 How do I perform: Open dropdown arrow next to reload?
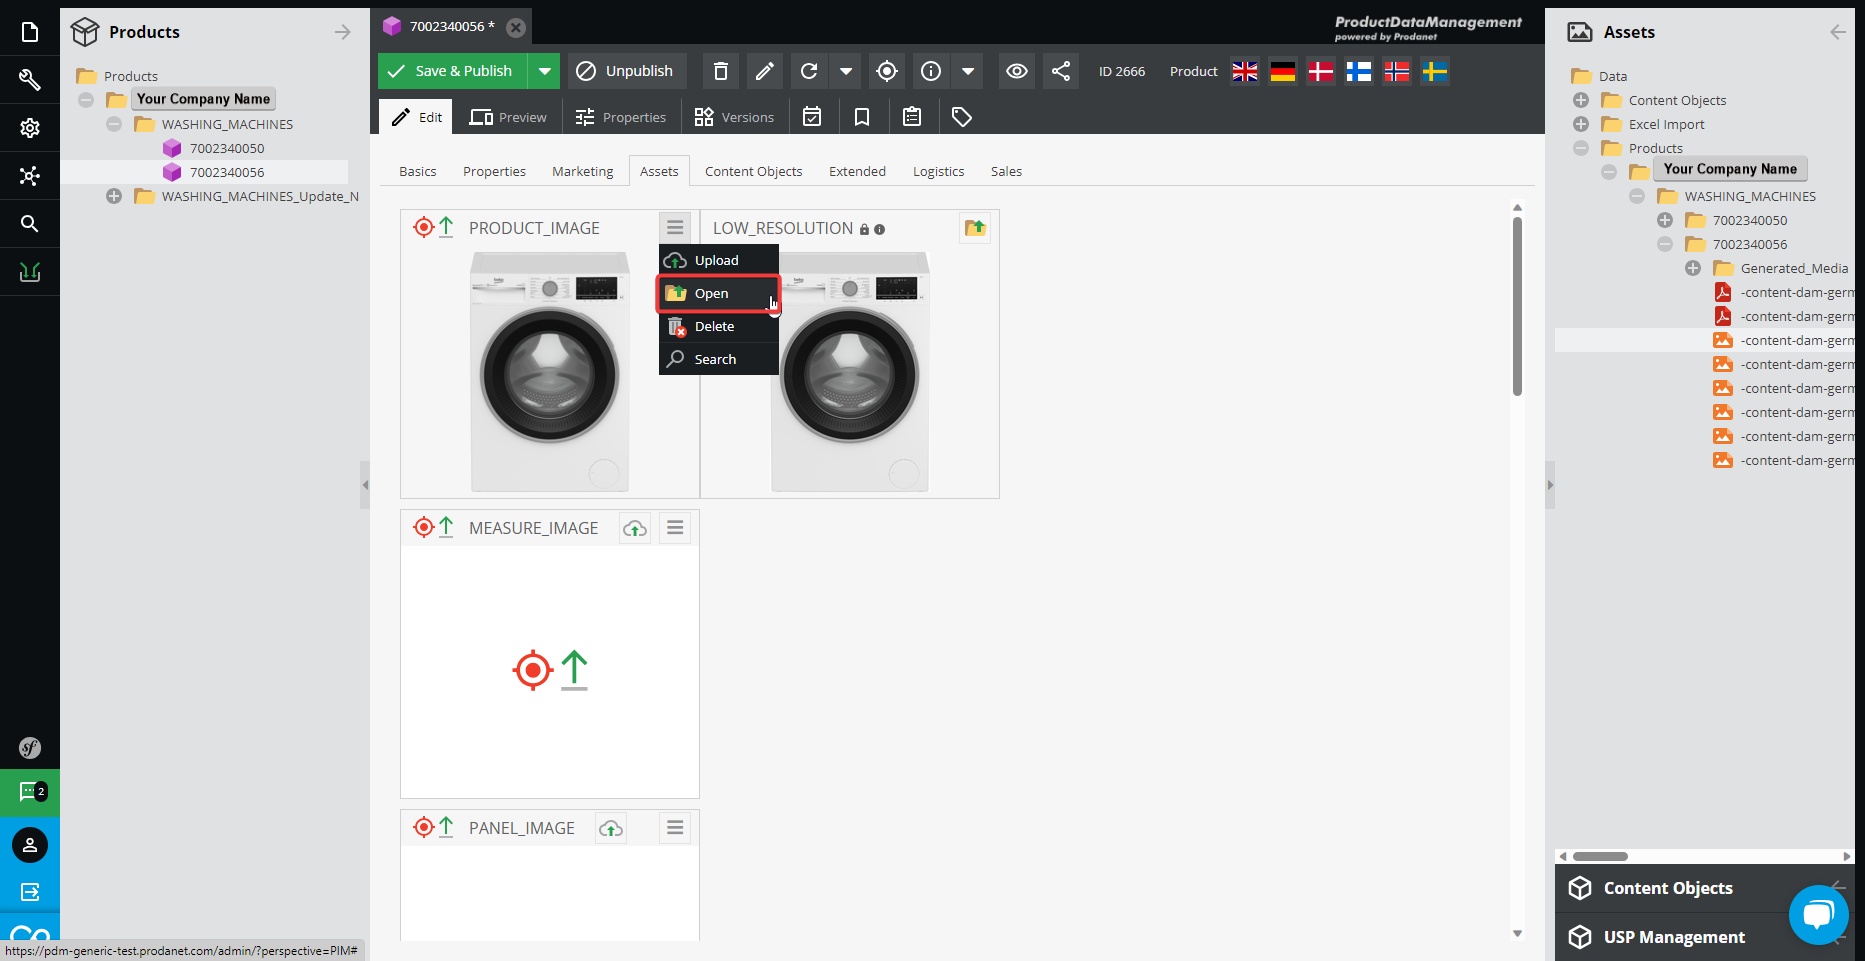846,71
